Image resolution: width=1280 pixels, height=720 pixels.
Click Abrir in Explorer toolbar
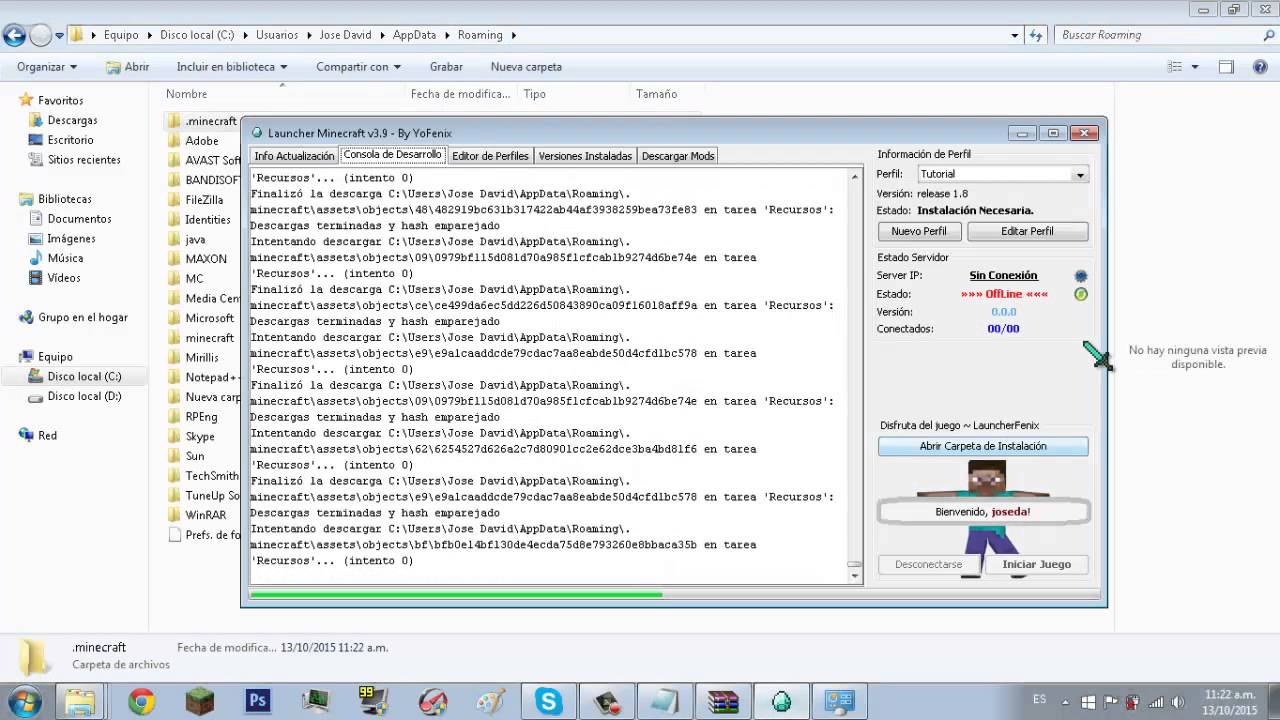tap(128, 67)
